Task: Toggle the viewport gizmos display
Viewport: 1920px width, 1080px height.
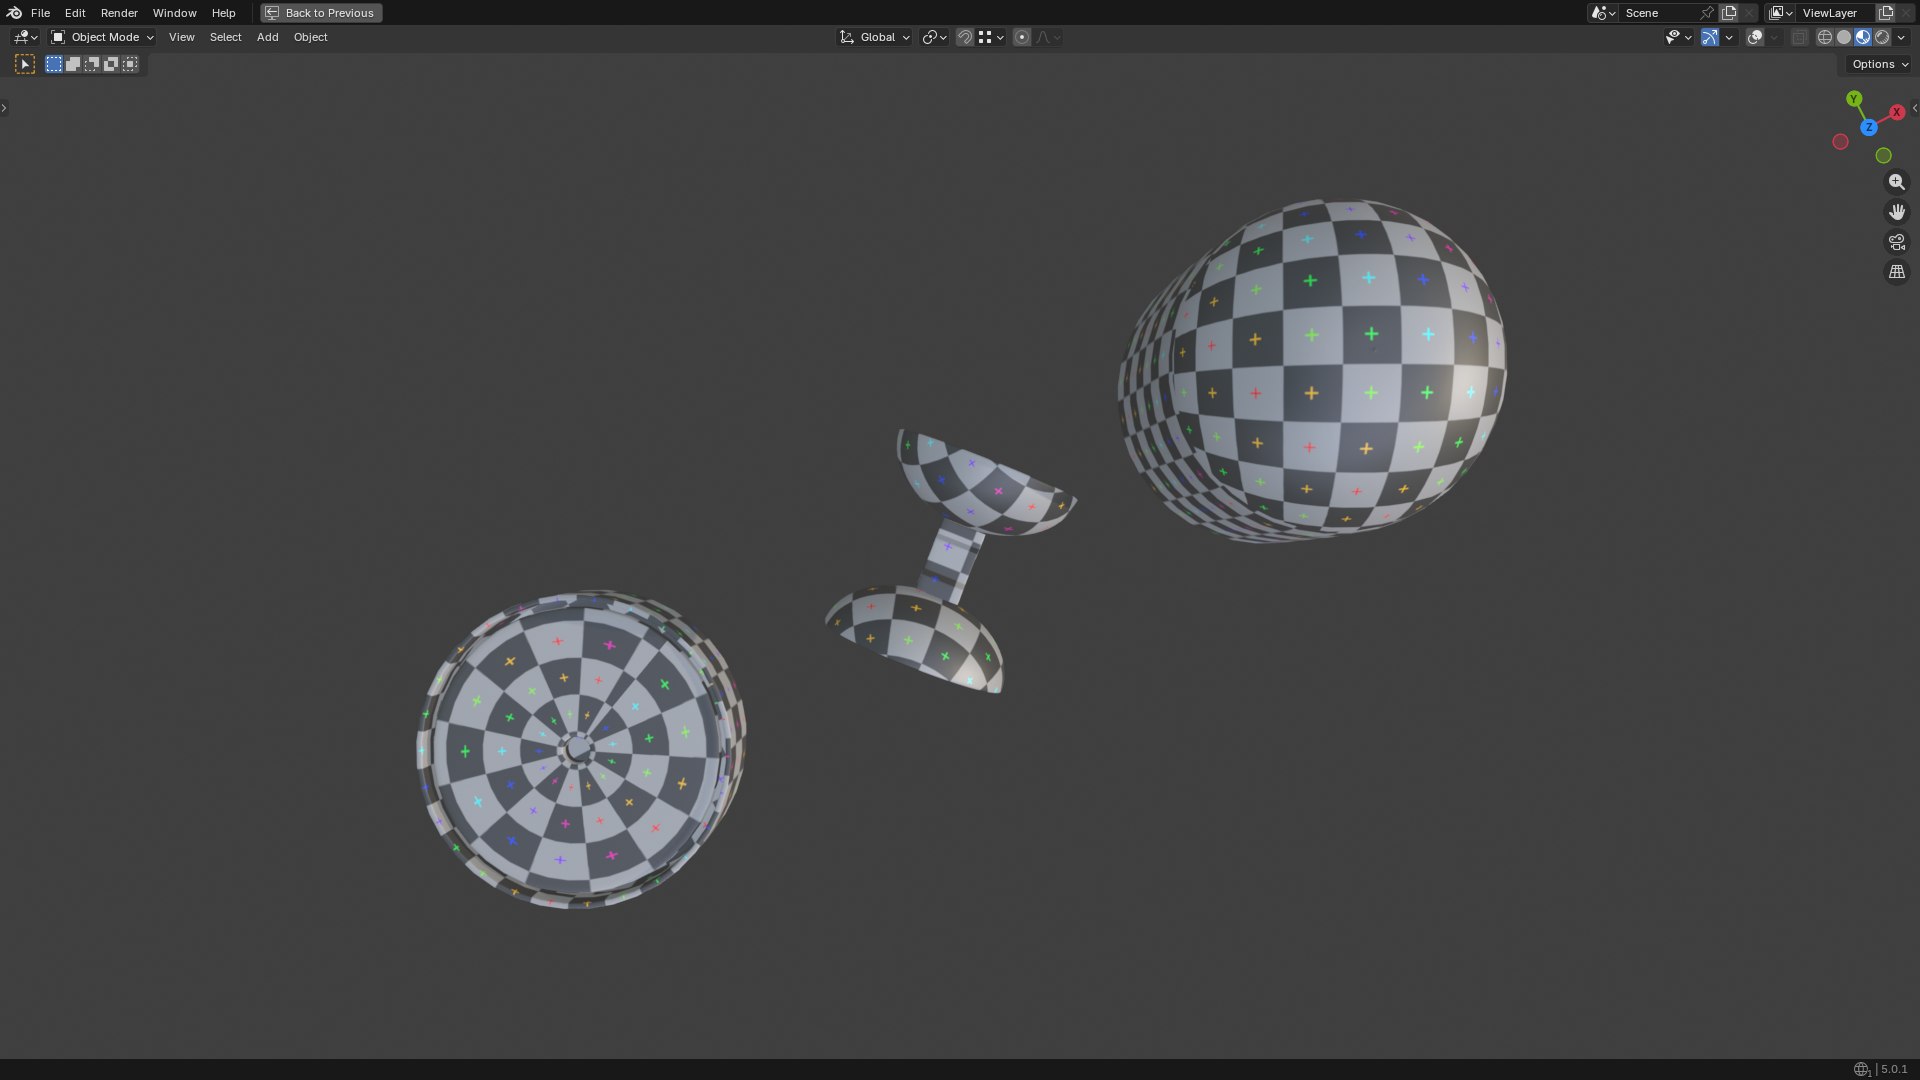Action: tap(1710, 37)
